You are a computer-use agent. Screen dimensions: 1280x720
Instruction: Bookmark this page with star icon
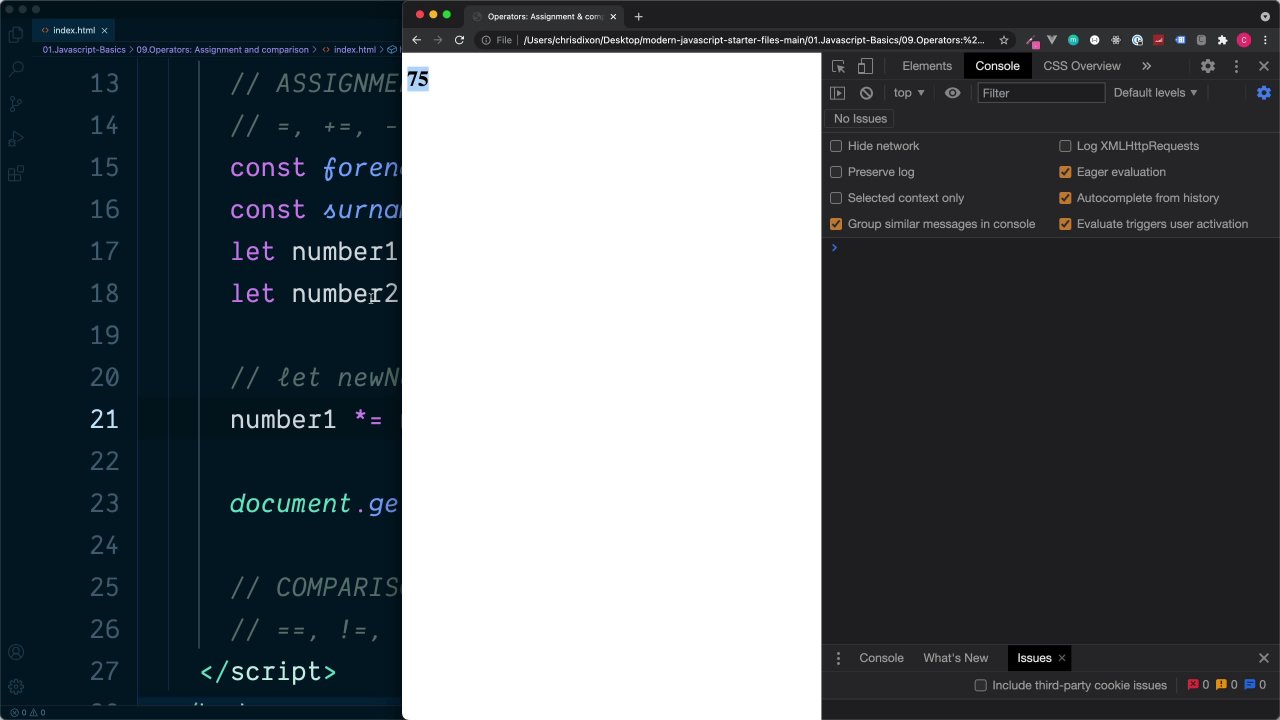[x=1004, y=40]
